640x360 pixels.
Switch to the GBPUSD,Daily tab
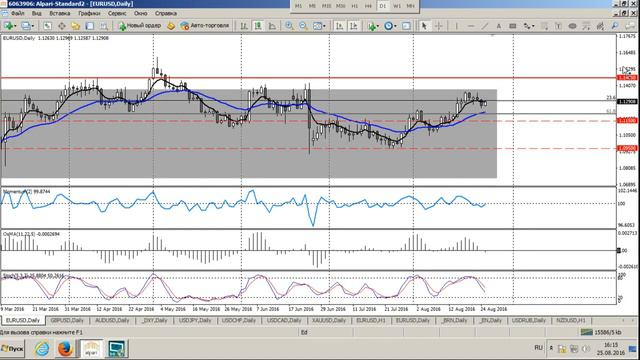[x=67, y=320]
